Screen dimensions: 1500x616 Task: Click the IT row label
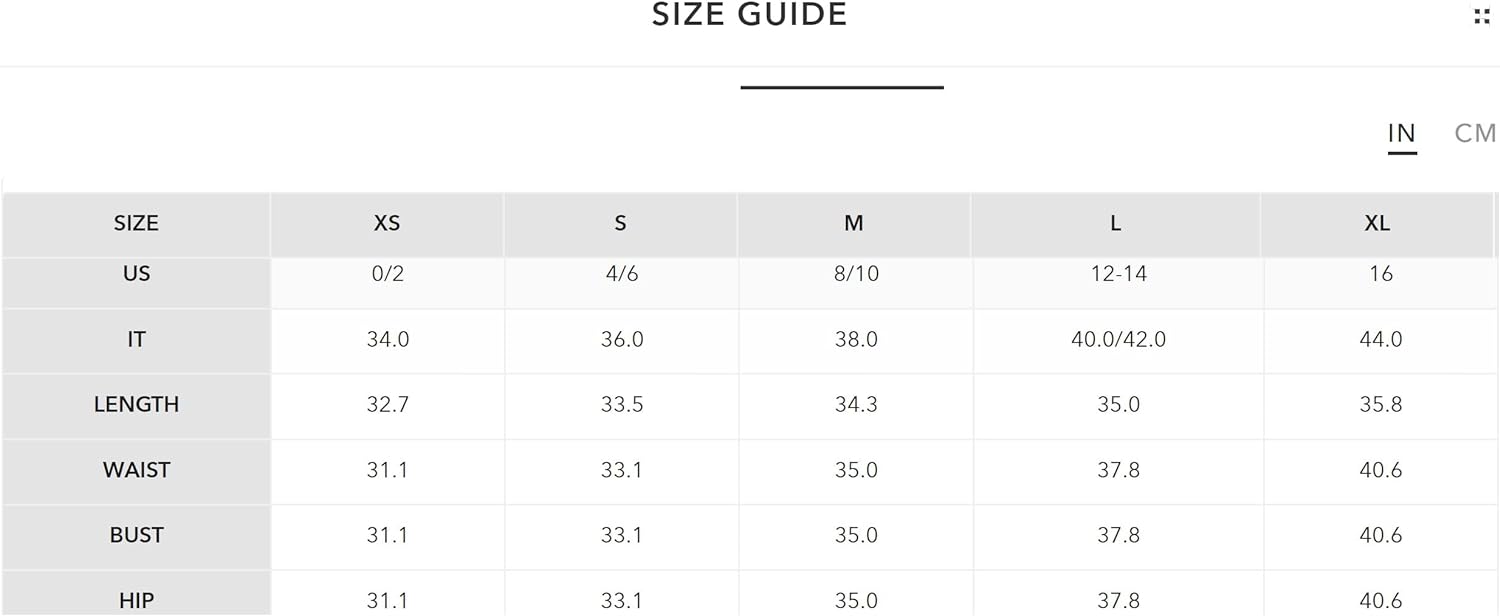pos(136,340)
